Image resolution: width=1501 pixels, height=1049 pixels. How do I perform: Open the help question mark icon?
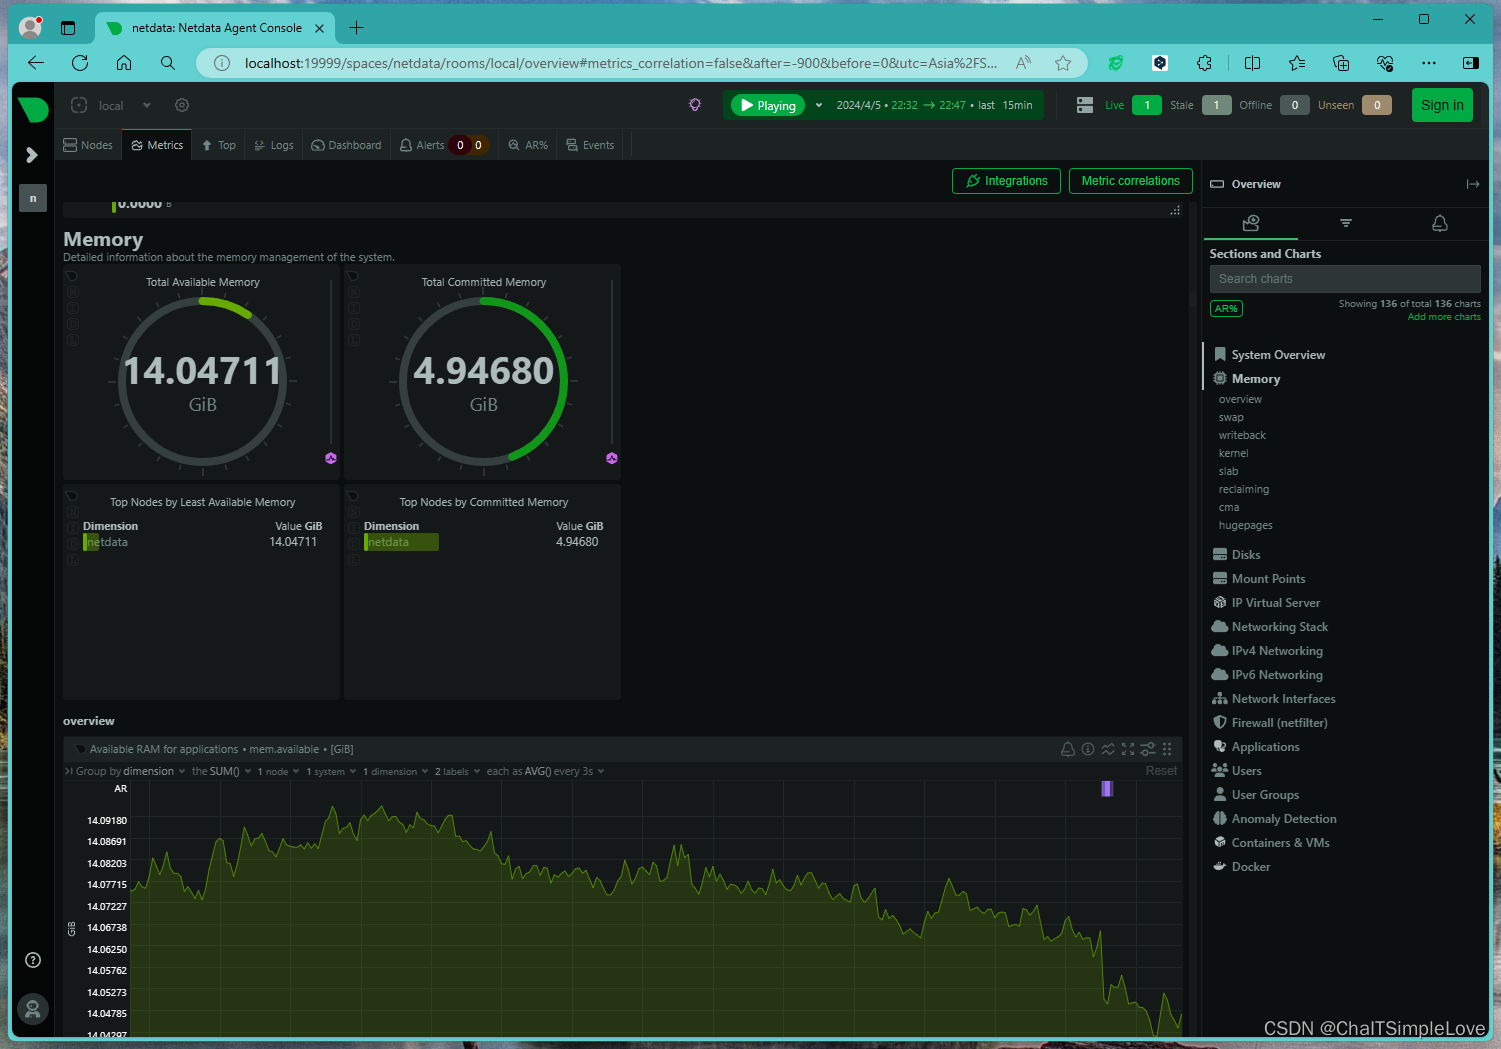33,960
